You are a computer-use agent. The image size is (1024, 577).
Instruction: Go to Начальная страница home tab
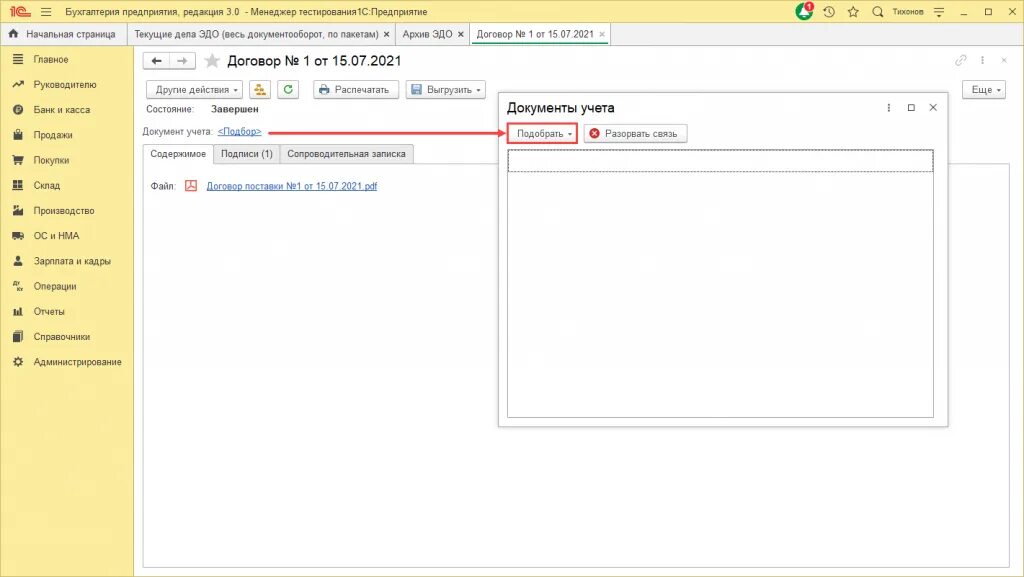point(62,34)
